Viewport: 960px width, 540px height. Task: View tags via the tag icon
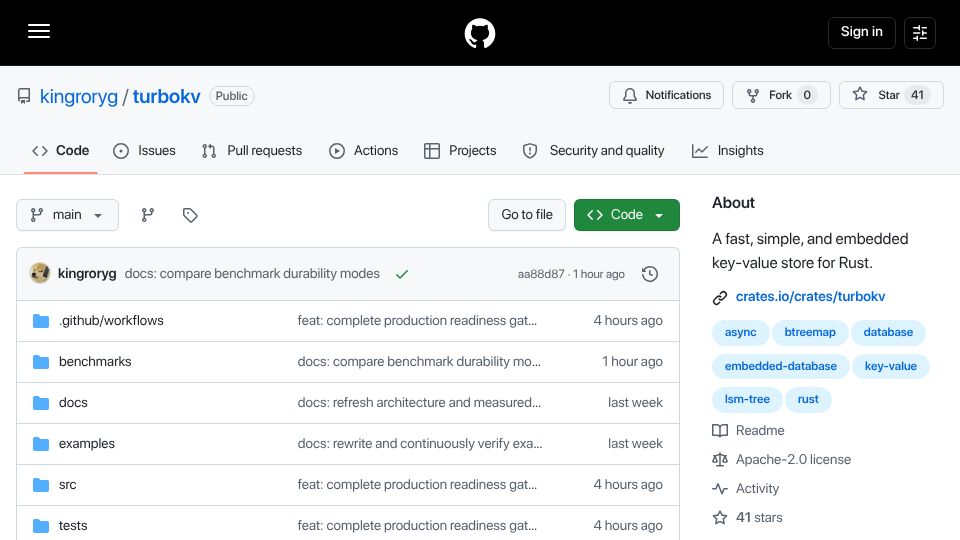point(190,215)
